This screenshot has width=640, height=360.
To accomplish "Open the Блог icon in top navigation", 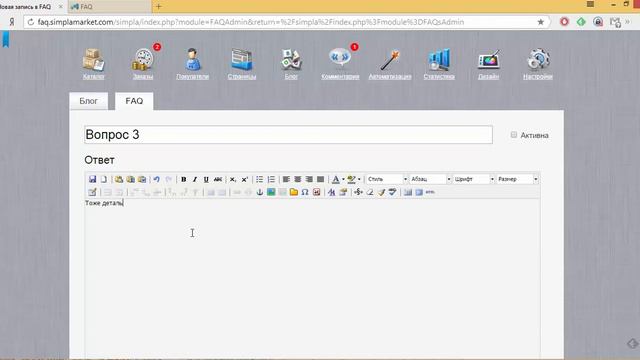I will tap(291, 60).
